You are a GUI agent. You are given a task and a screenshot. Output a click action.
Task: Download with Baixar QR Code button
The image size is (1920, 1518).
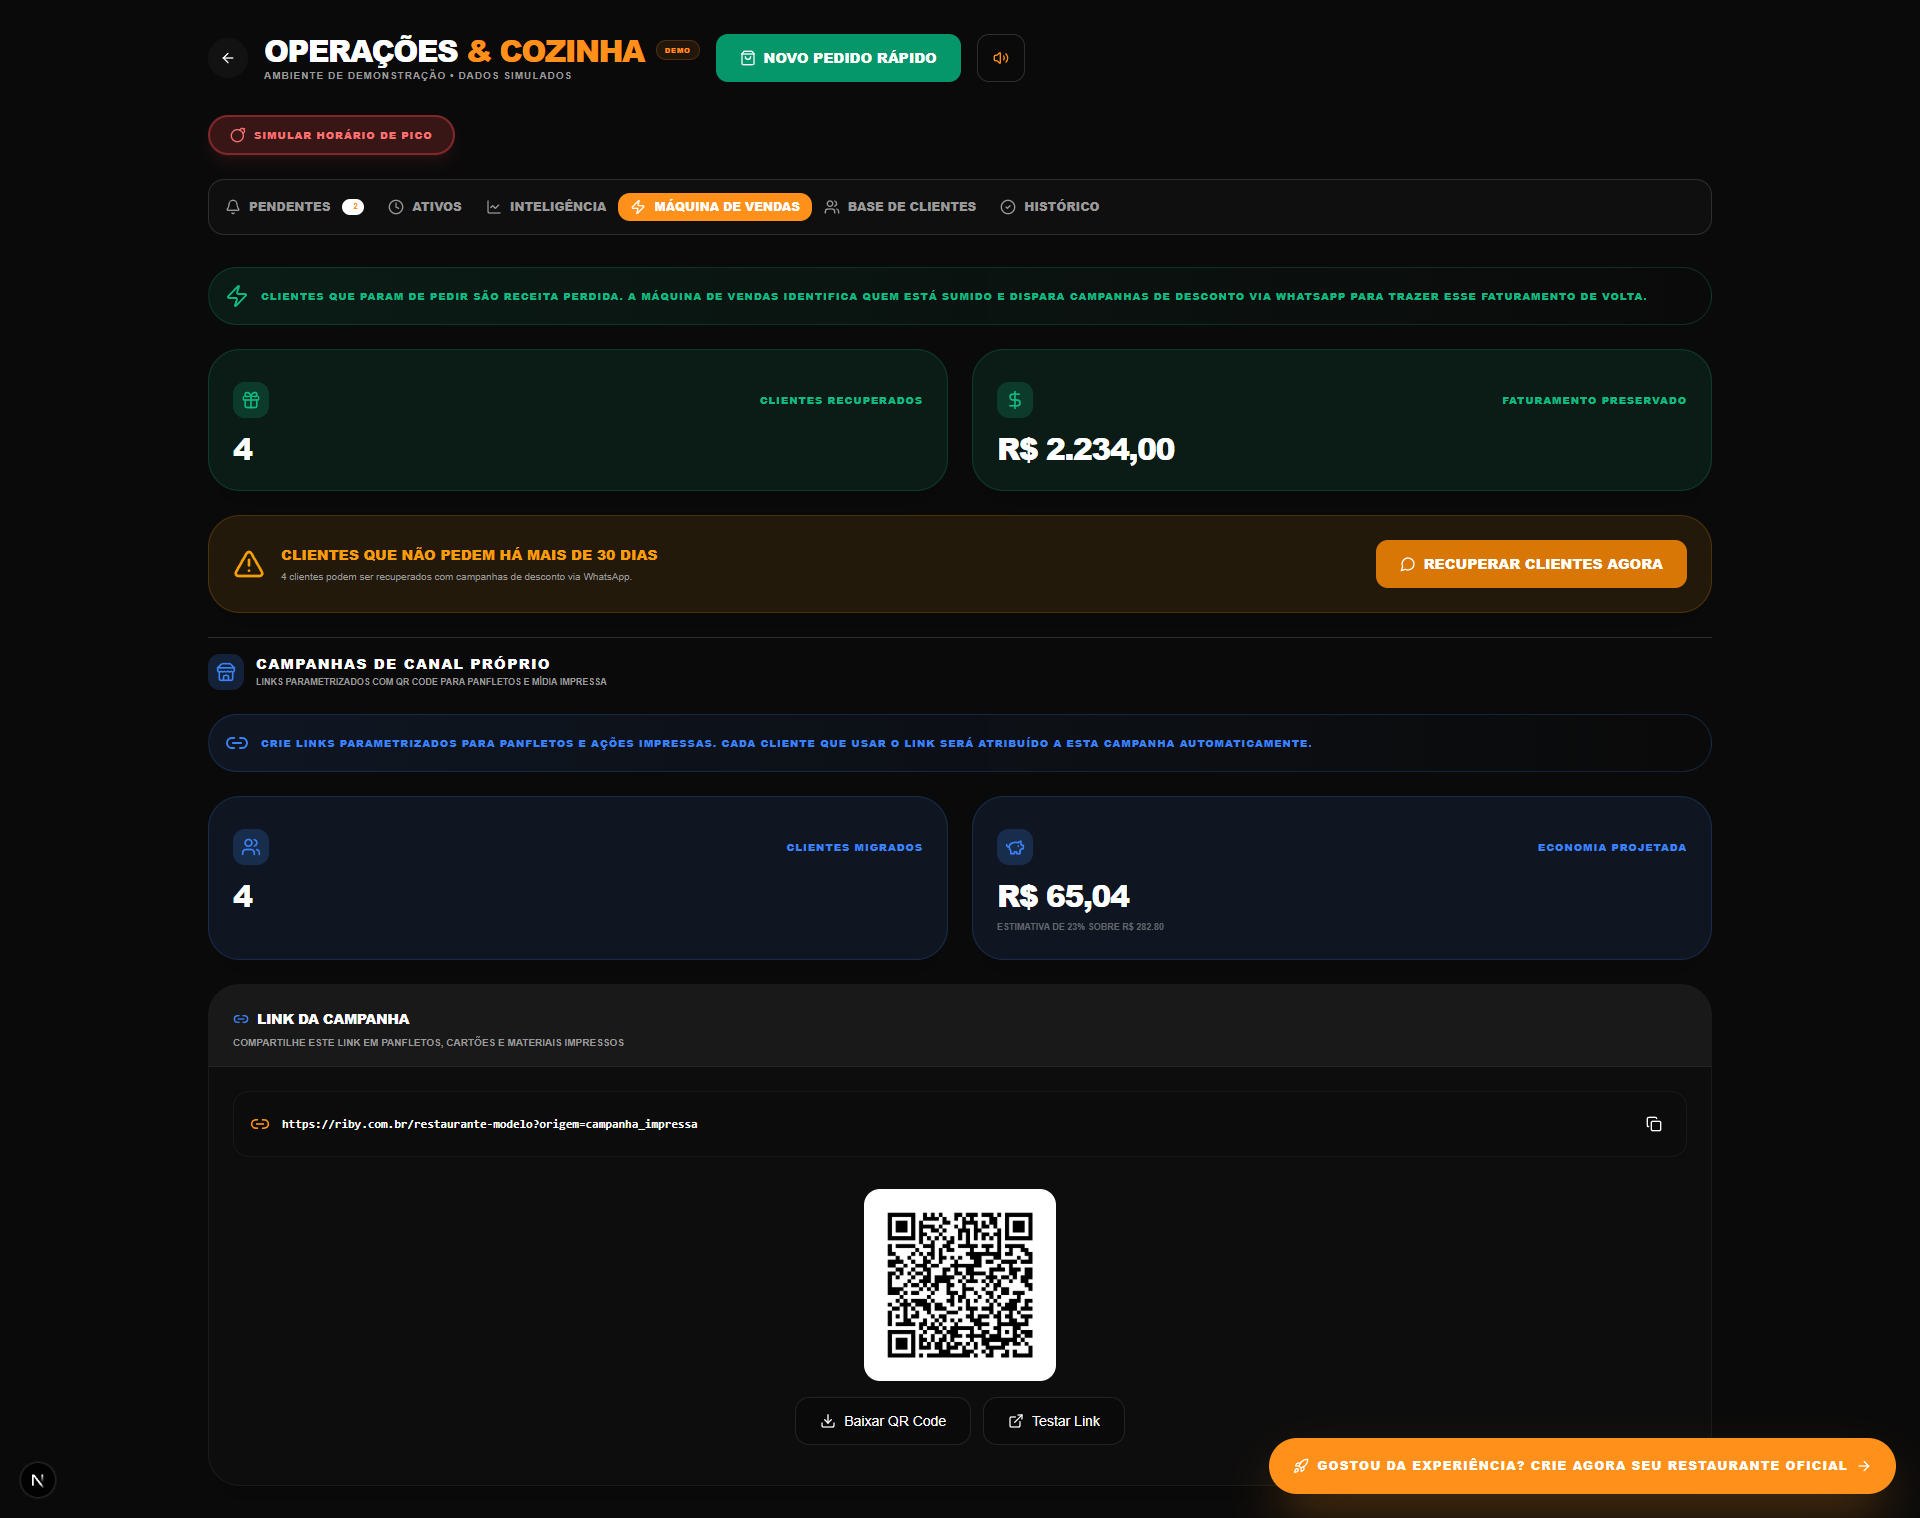(x=883, y=1421)
